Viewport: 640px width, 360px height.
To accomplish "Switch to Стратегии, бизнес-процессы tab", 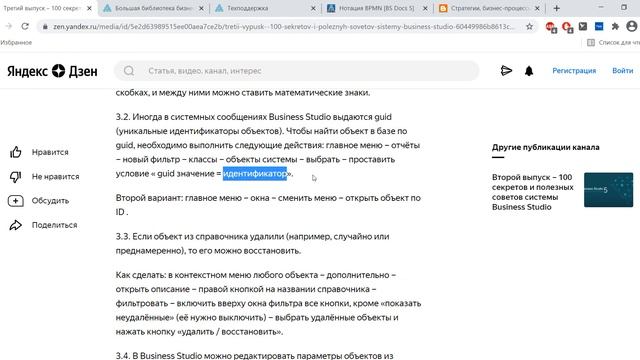I will (489, 8).
